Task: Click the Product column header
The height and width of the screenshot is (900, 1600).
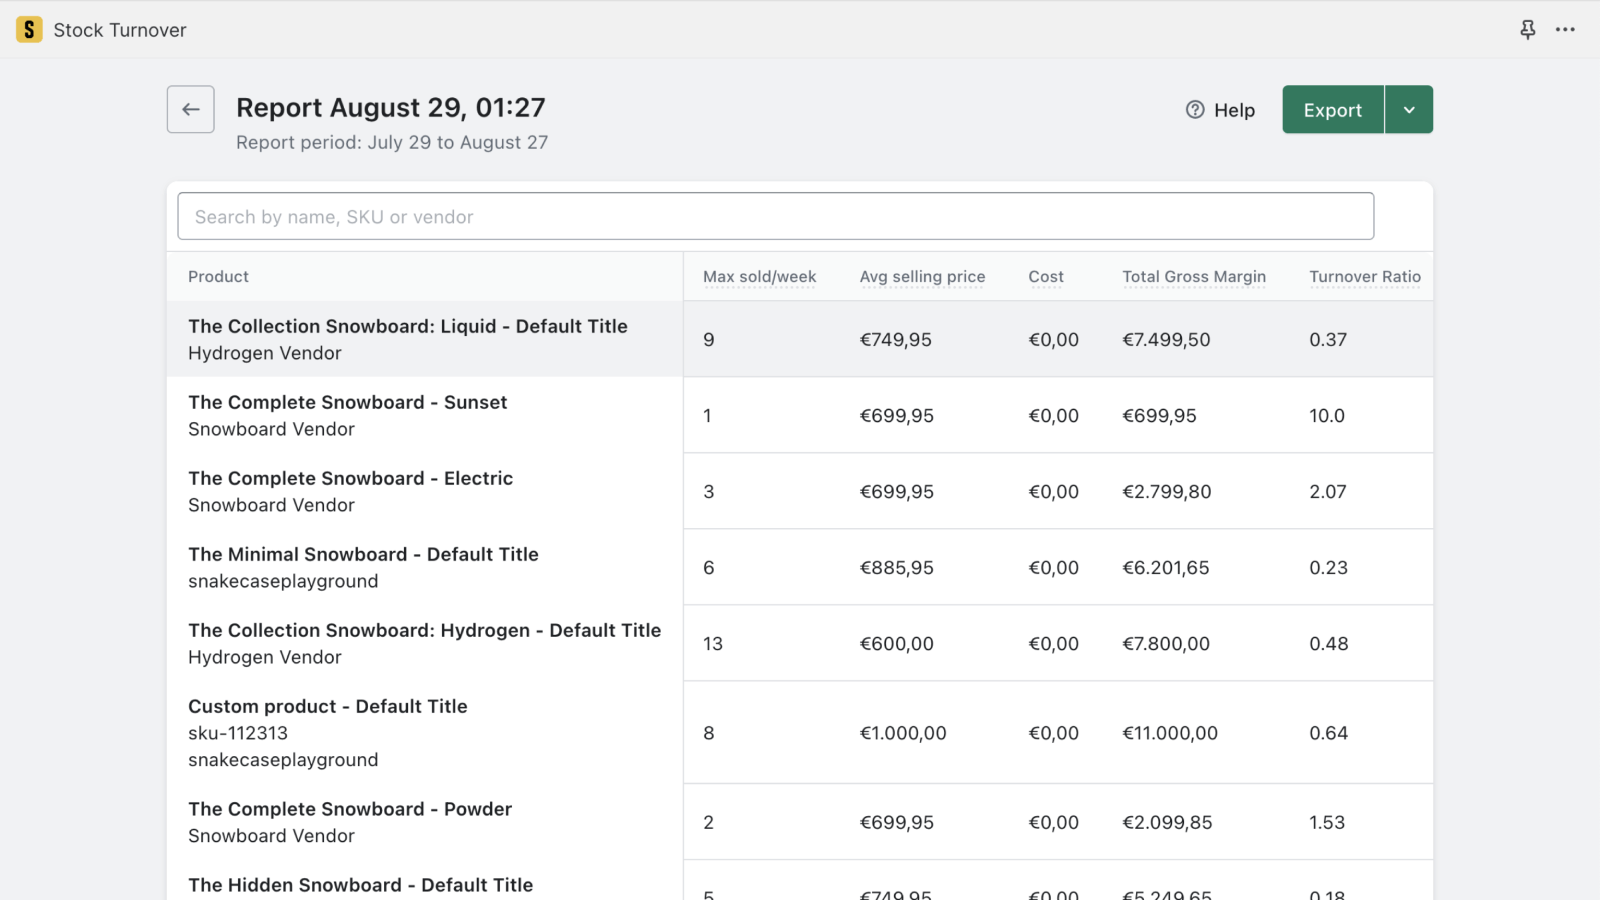Action: click(x=218, y=277)
